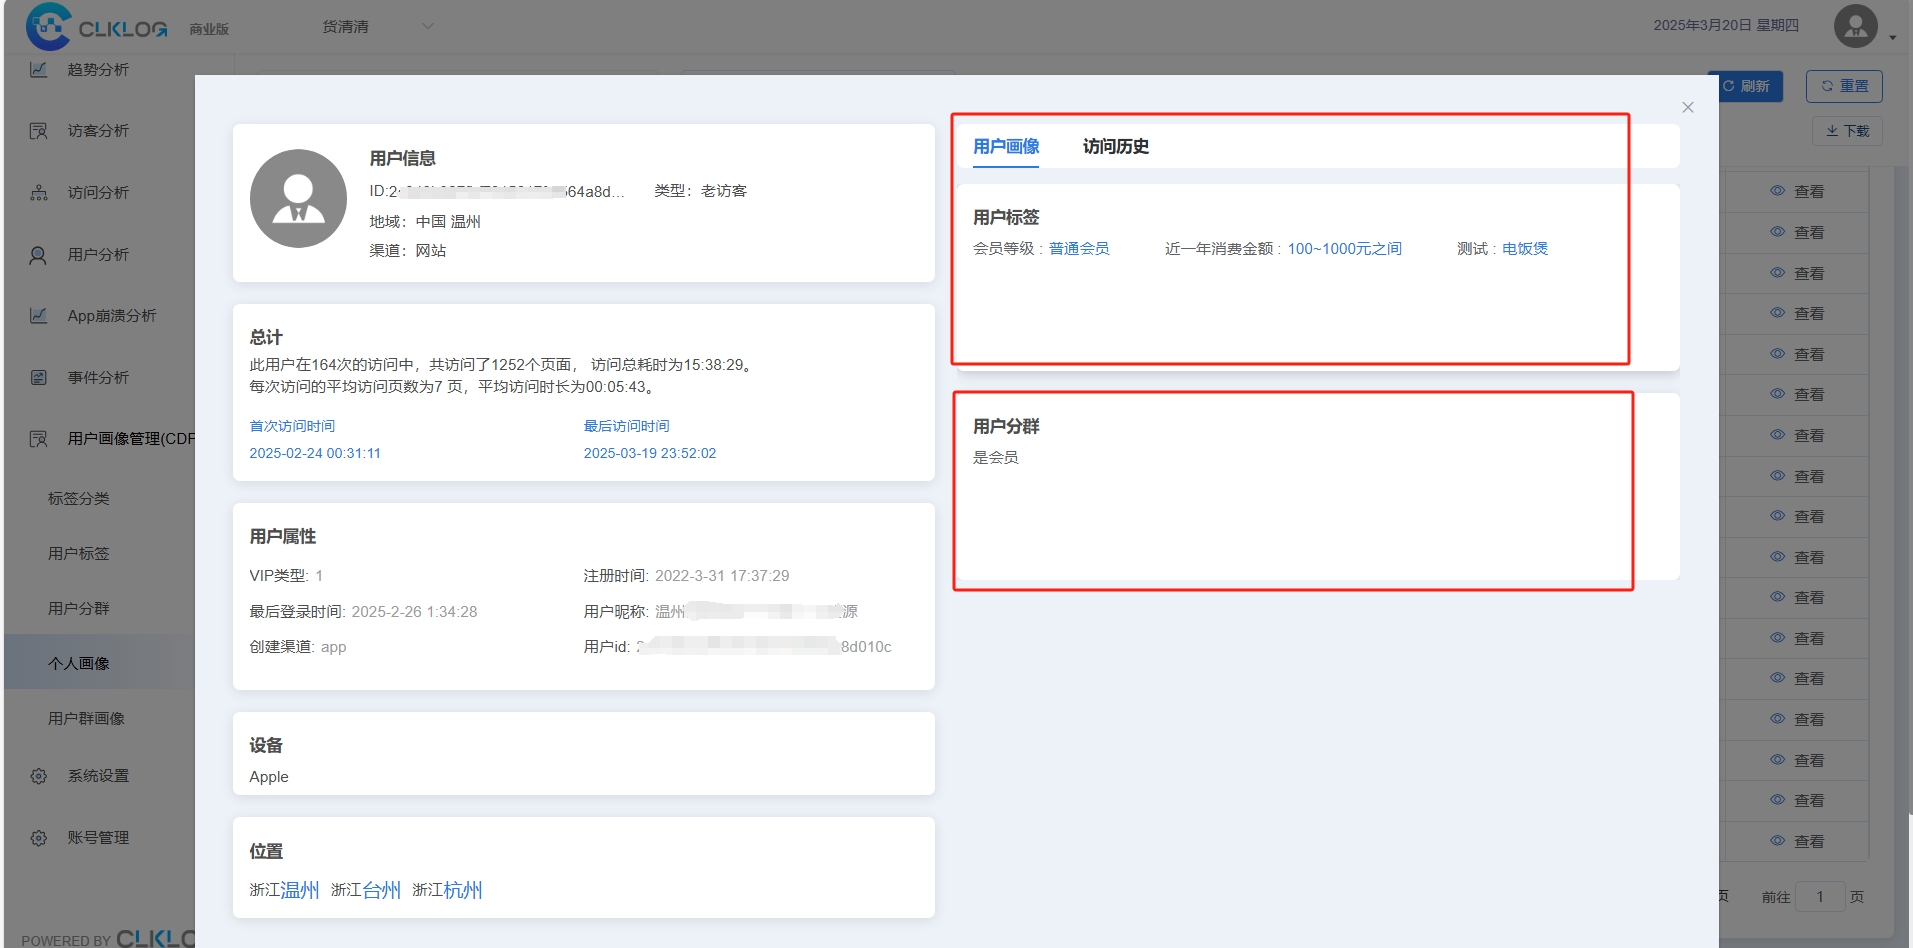The width and height of the screenshot is (1913, 948).
Task: Click the 电饭煲 tag value
Action: (1525, 248)
